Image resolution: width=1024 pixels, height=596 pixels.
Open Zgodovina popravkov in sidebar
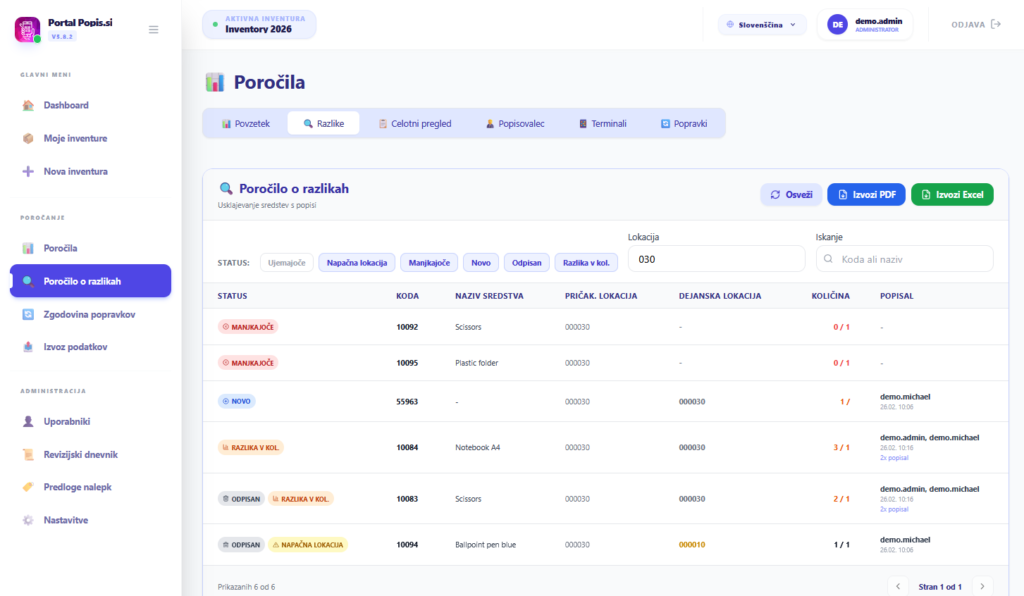[x=89, y=314]
